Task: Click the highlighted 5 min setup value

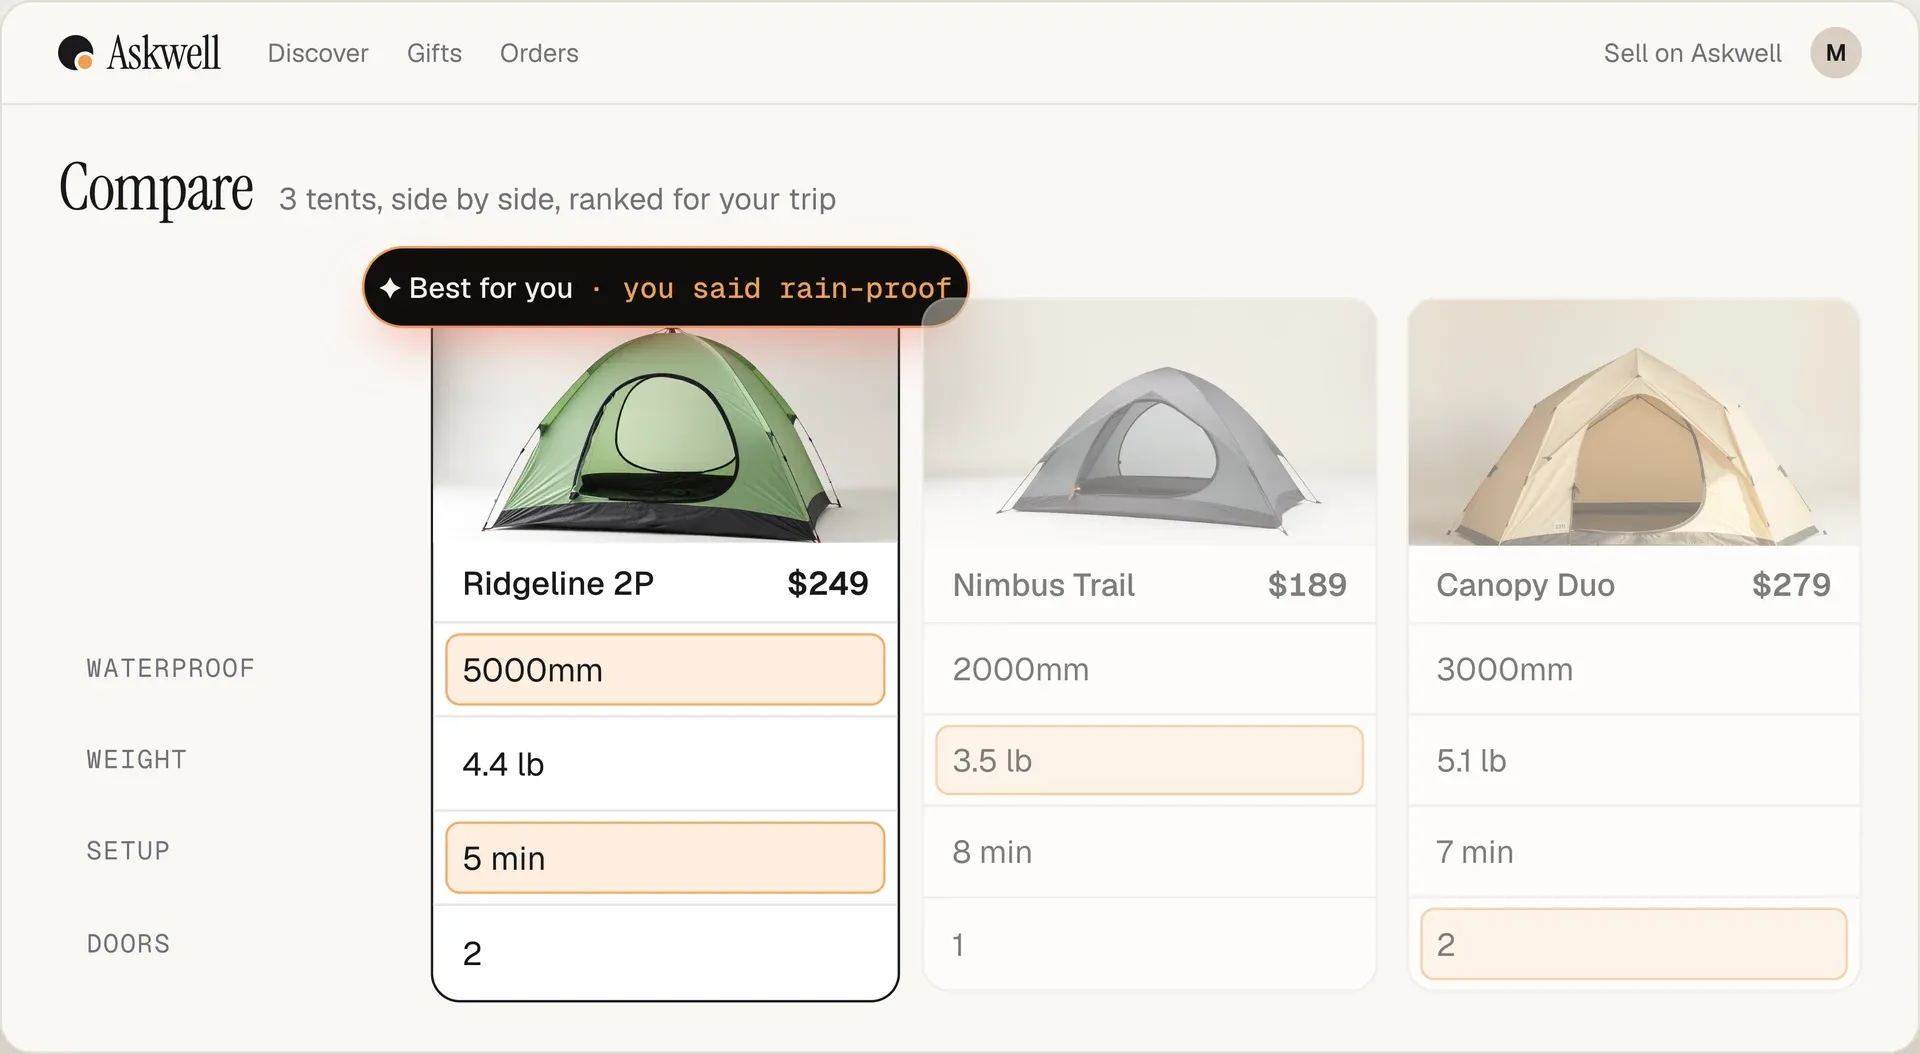Action: [x=665, y=858]
